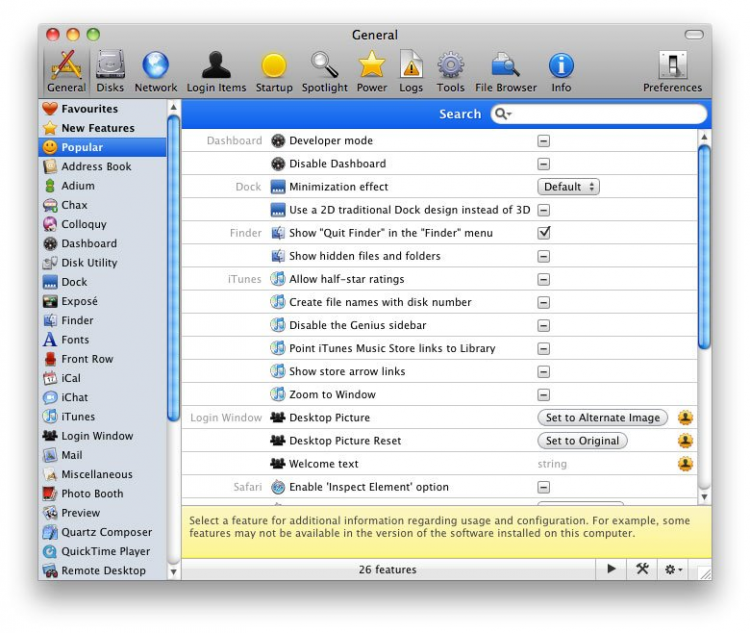Select Quartz Composer in the sidebar
This screenshot has height=633, width=750.
102,532
